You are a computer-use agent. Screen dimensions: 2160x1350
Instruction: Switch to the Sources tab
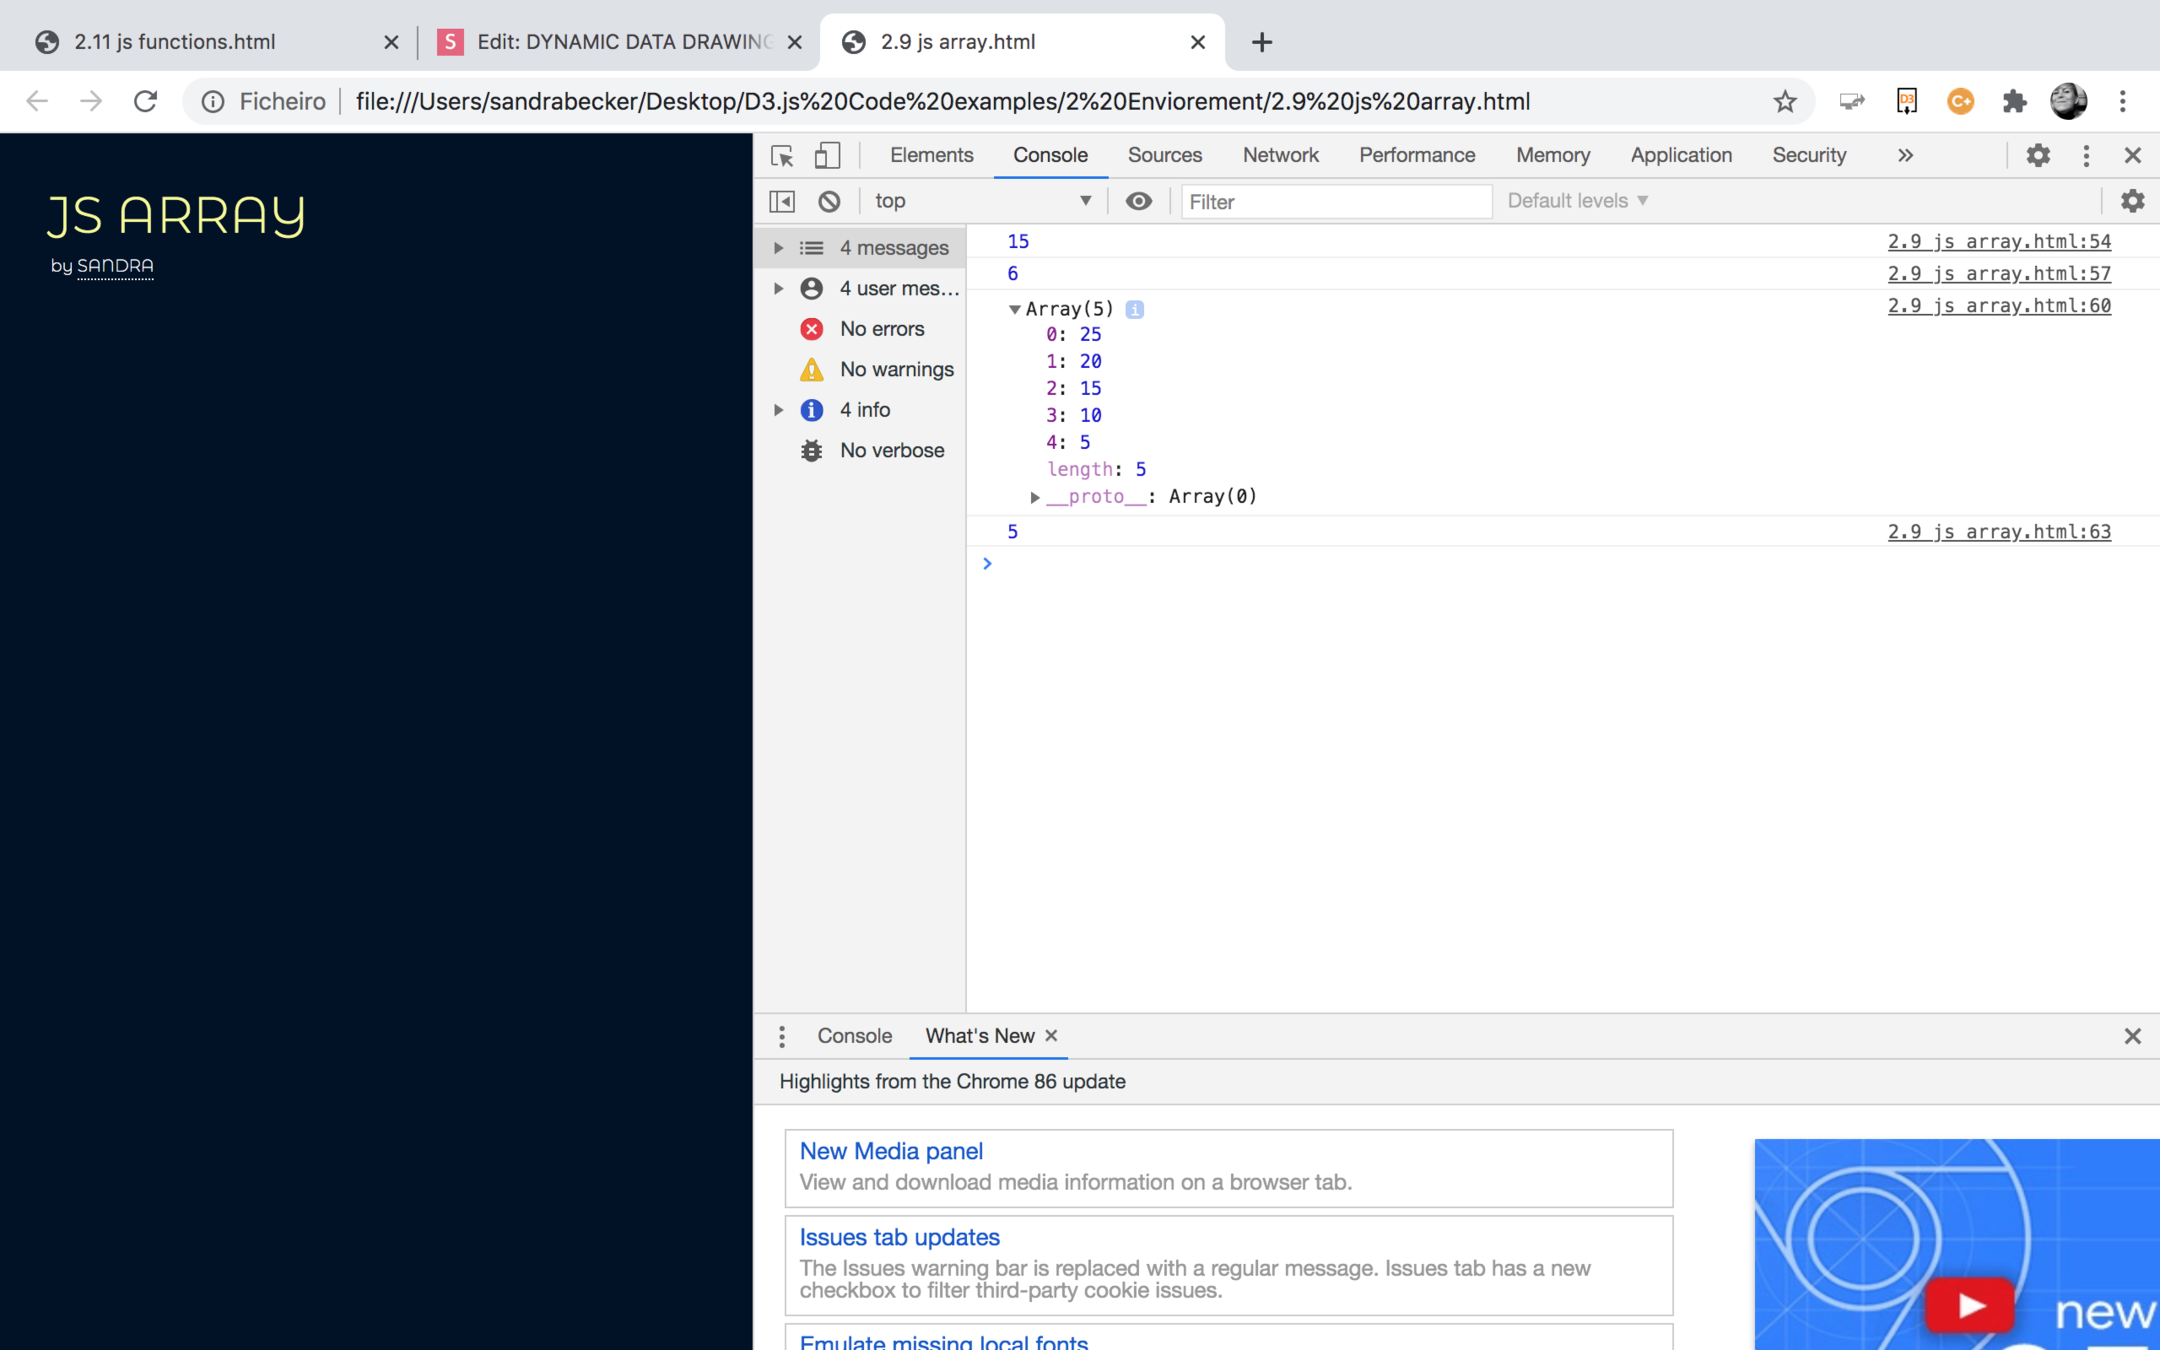[x=1164, y=155]
